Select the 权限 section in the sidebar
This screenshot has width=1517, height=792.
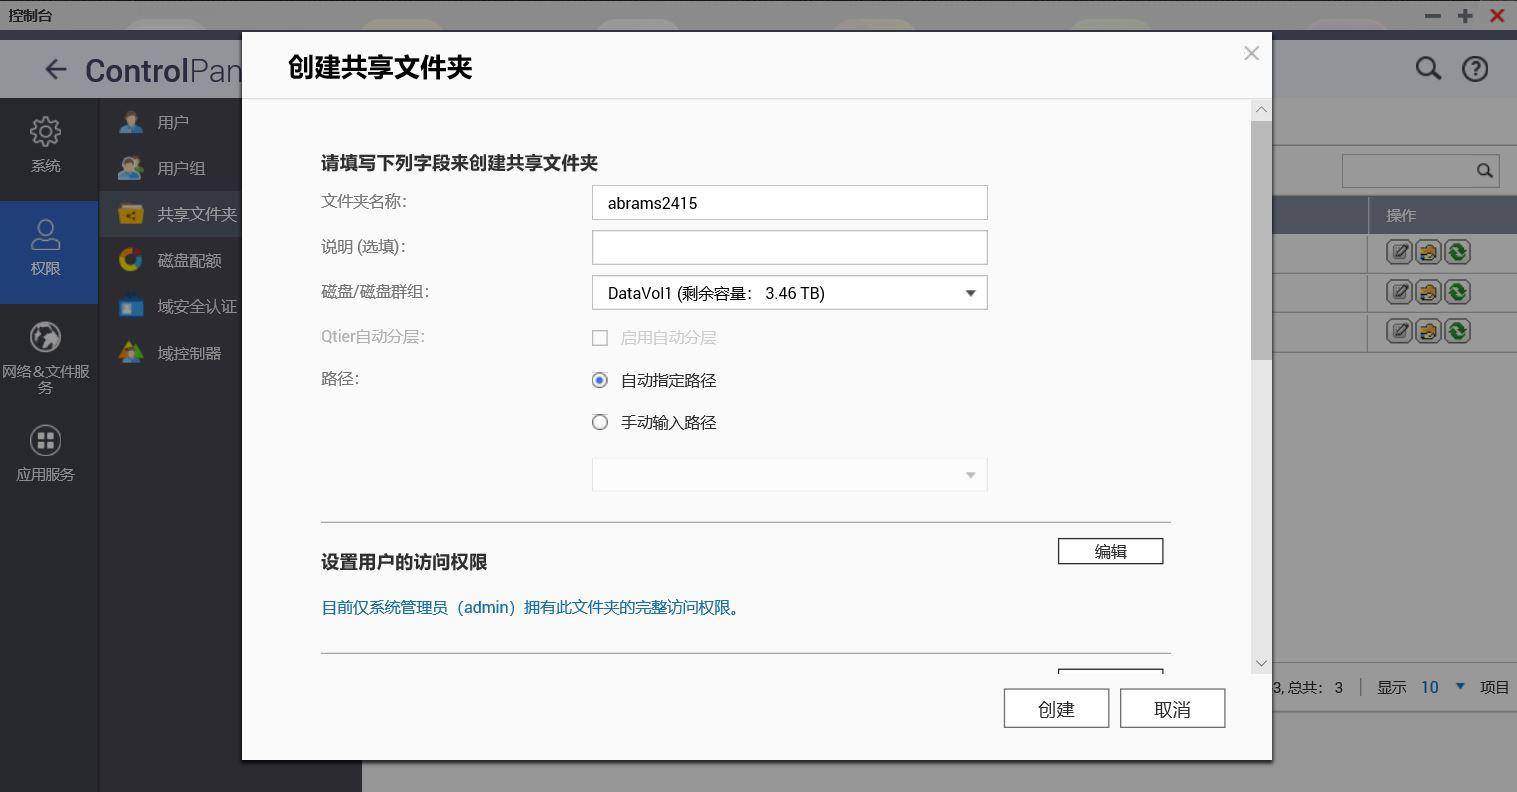[45, 250]
